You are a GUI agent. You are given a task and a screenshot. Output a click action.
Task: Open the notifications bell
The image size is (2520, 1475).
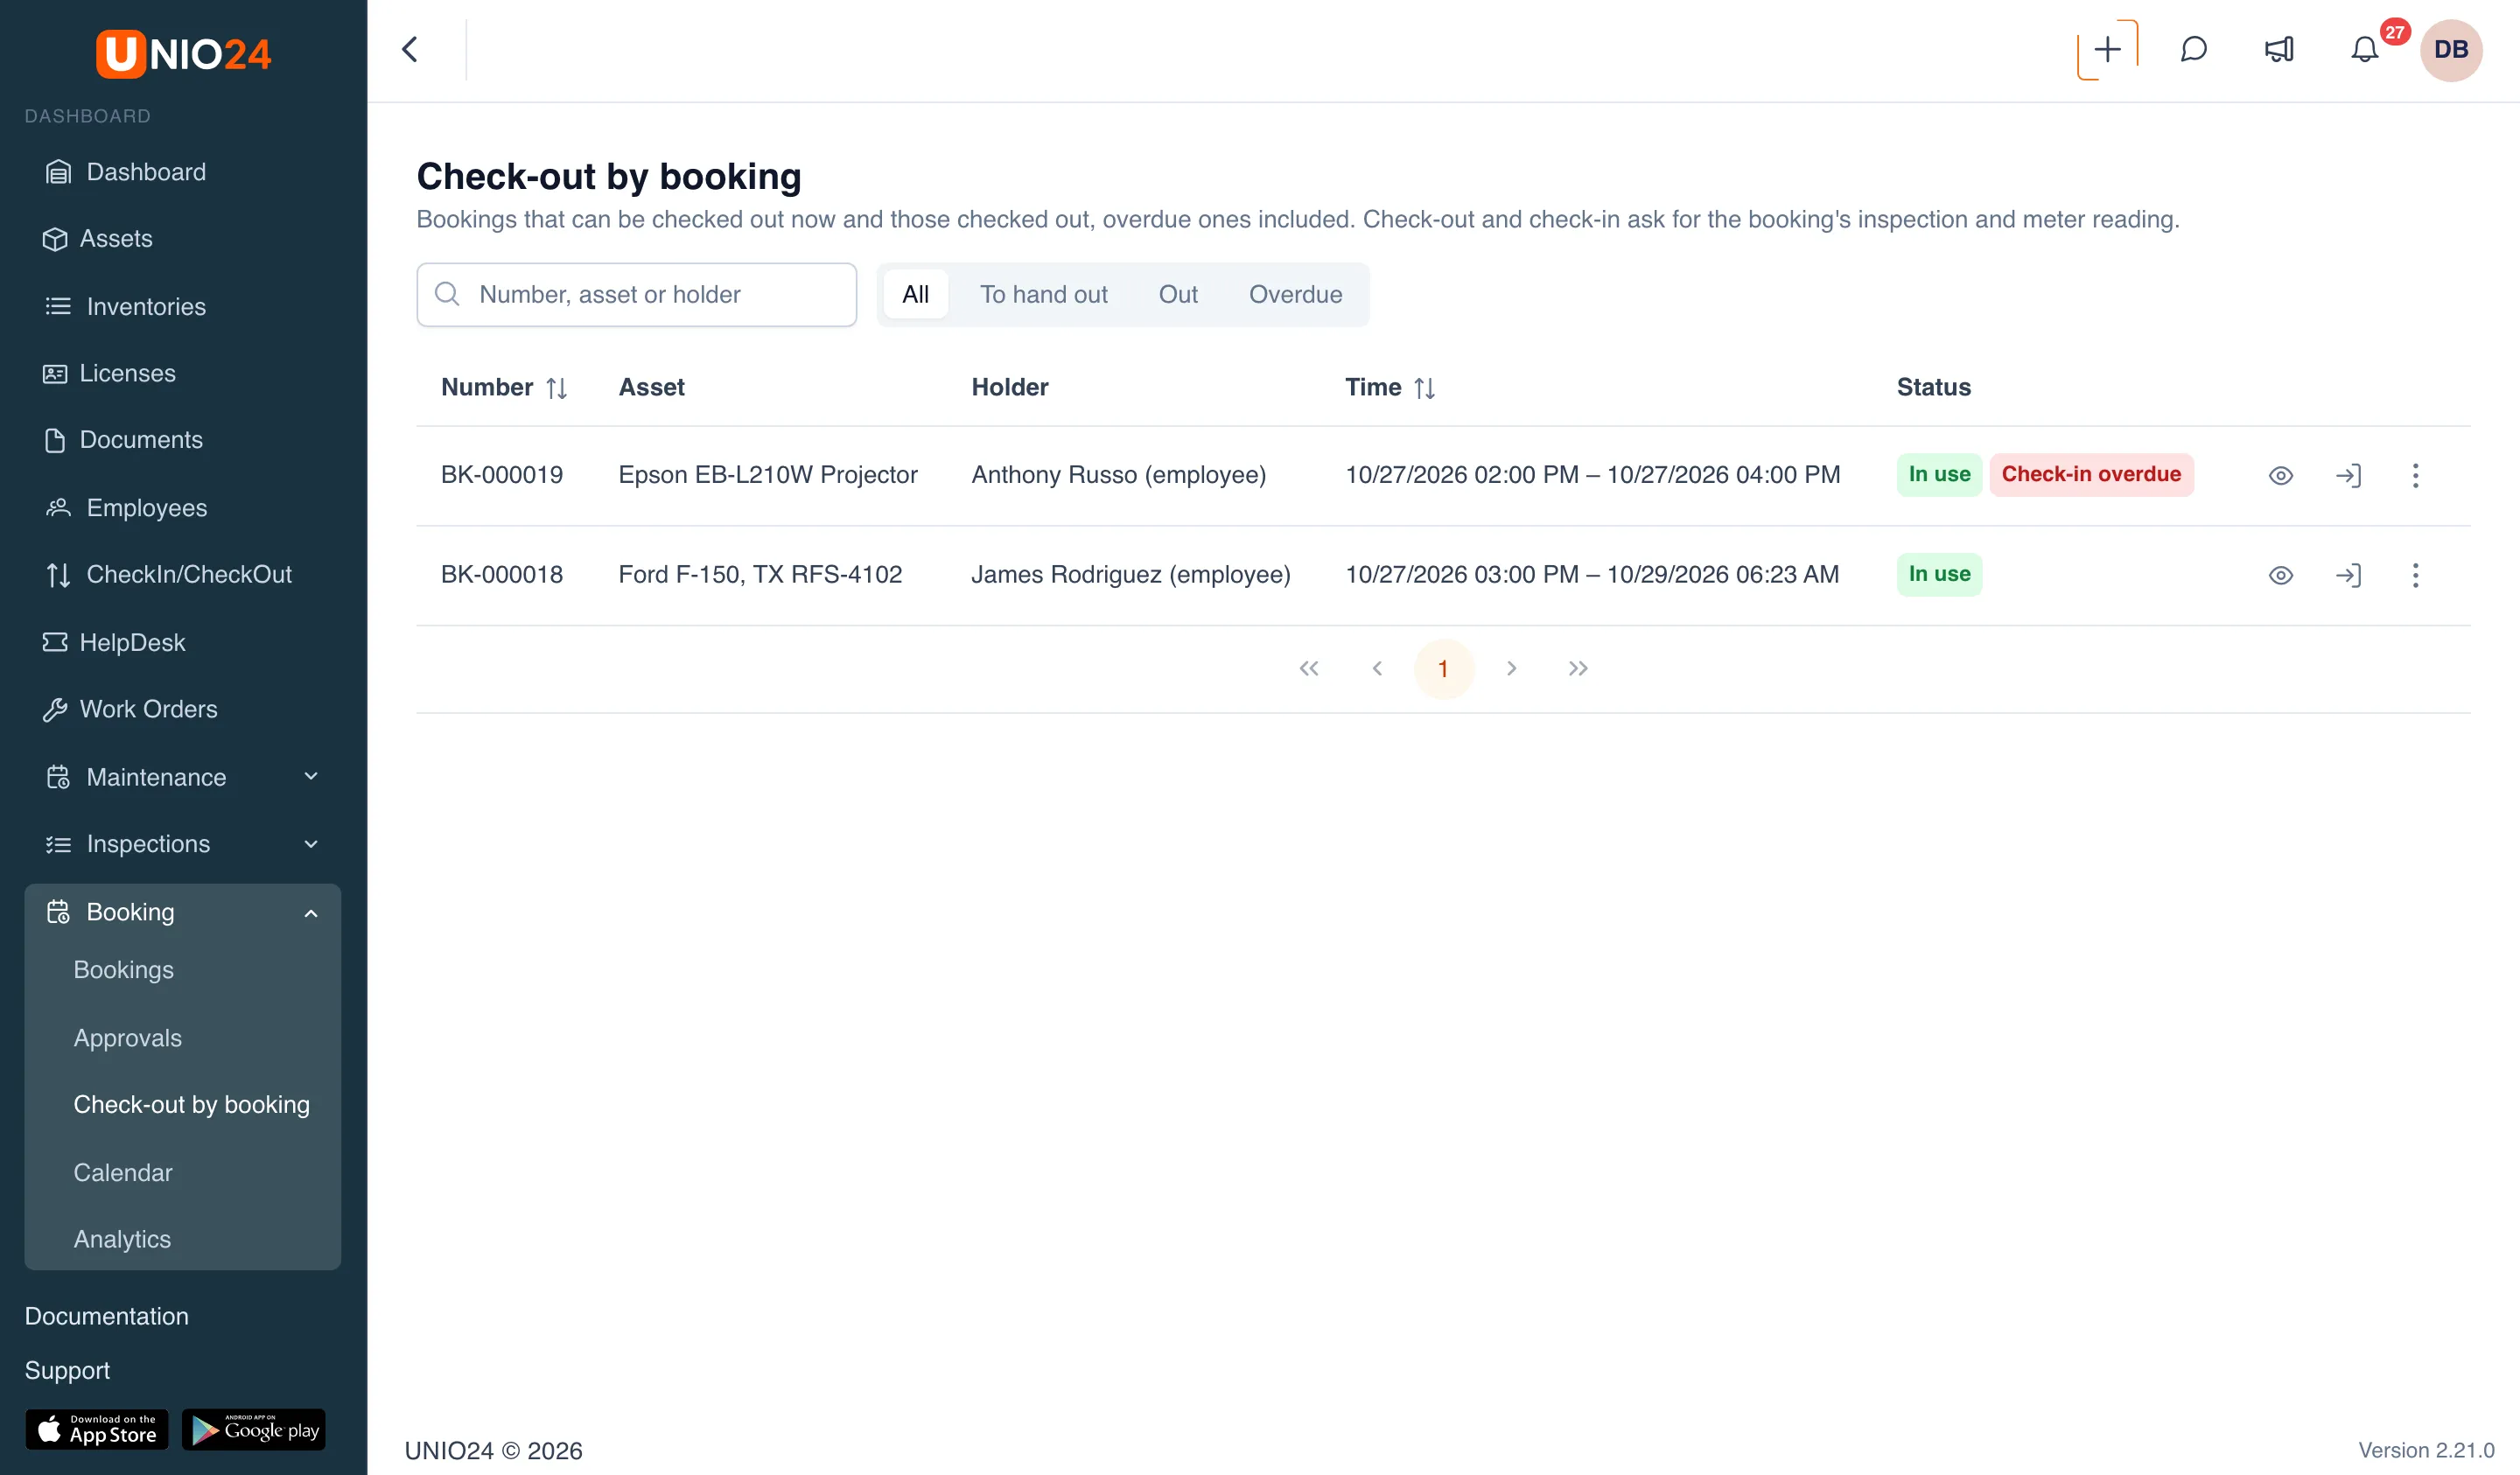tap(2364, 50)
